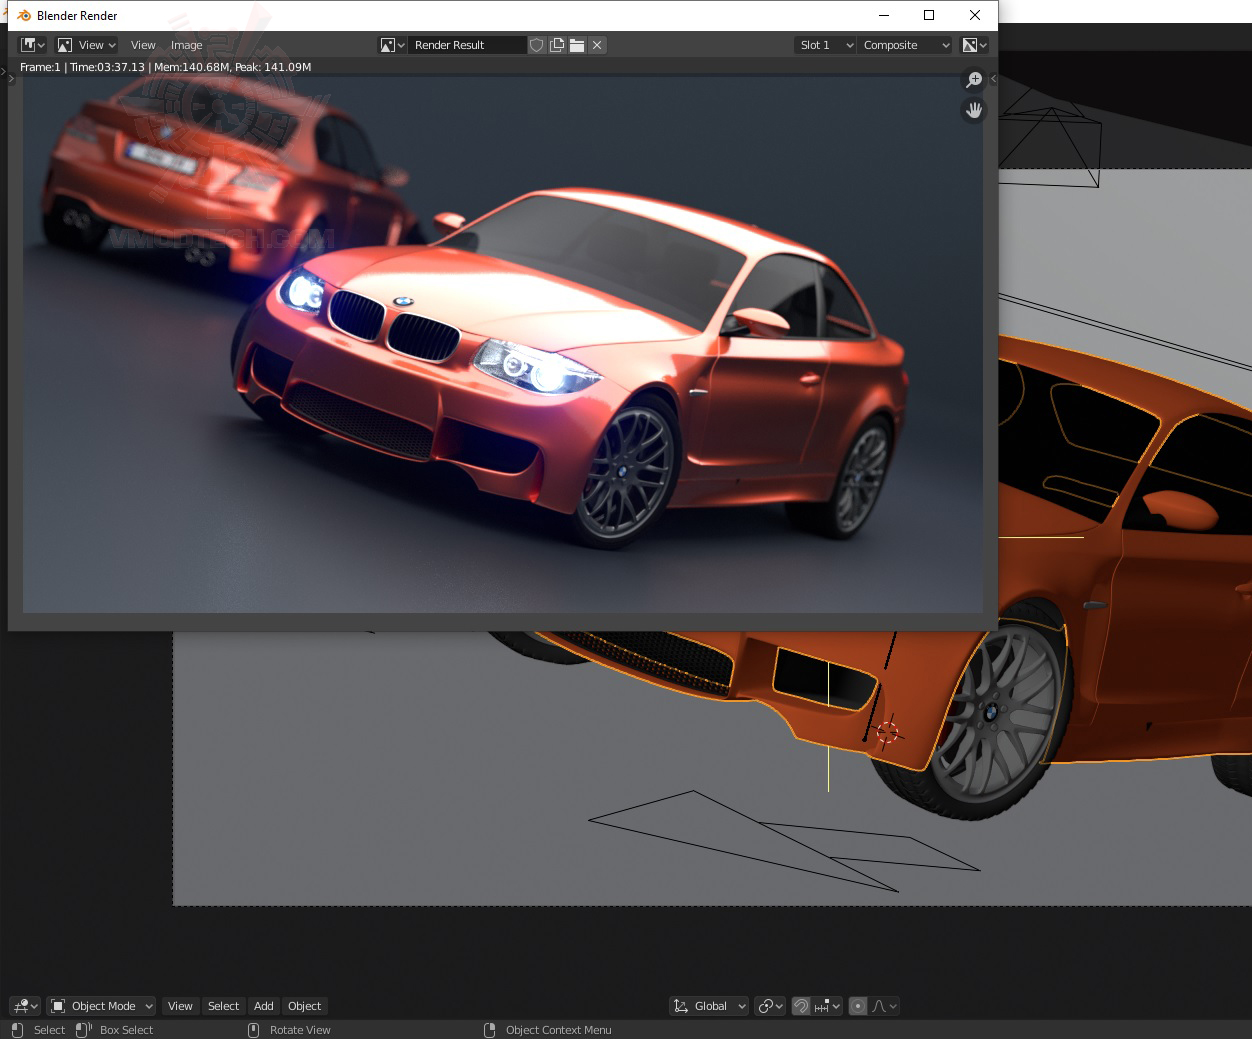Open the Object Mode selector
The image size is (1252, 1039).
[102, 1006]
